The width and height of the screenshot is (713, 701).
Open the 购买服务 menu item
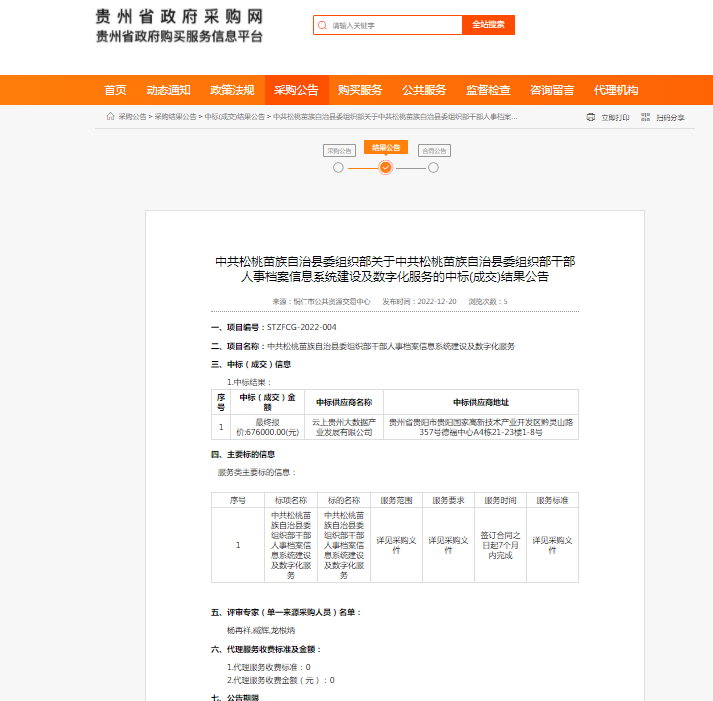click(361, 90)
